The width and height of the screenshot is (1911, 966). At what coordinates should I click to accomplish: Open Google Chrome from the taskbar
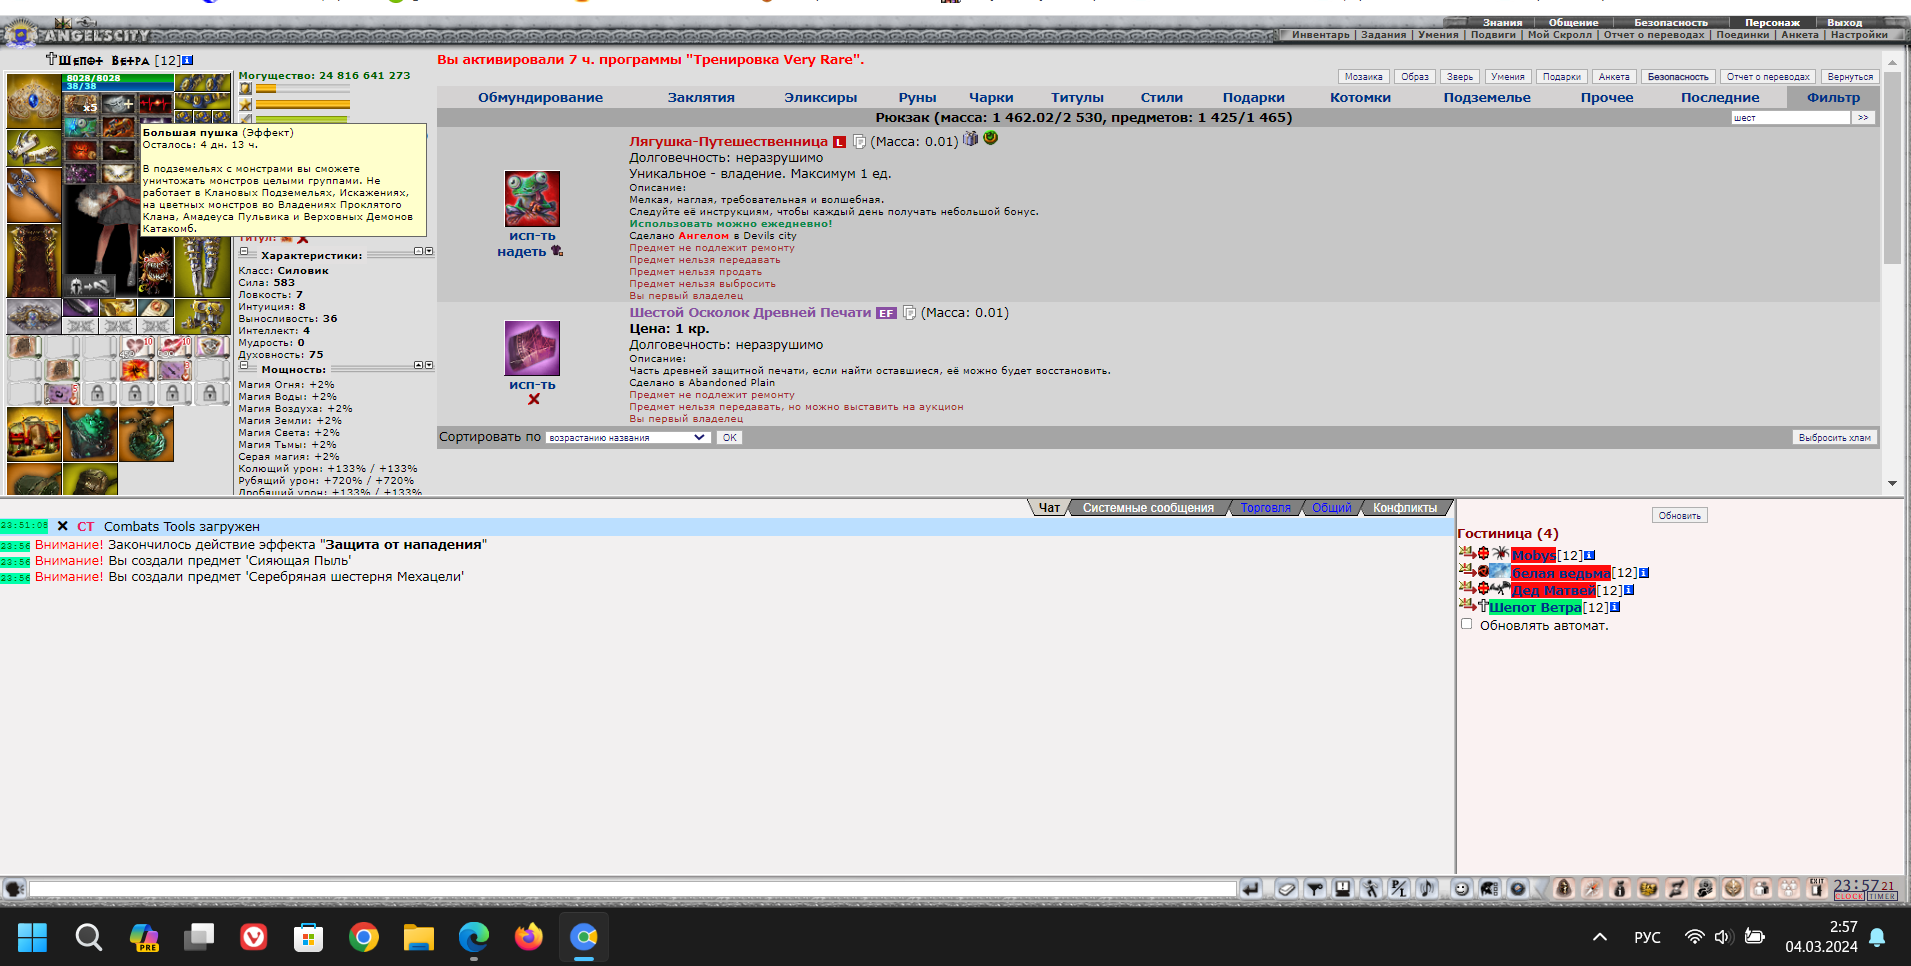click(x=364, y=937)
